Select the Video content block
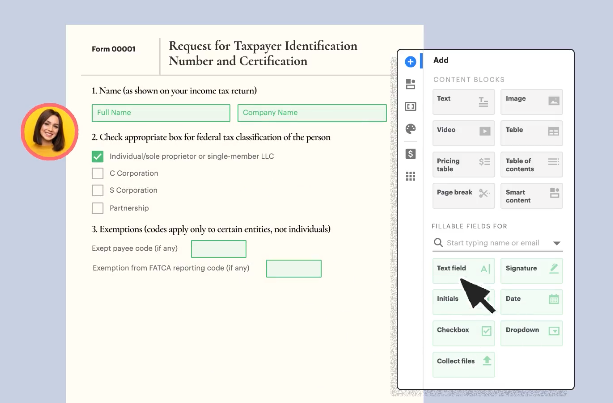Screen dimensions: 613x403 463,131
